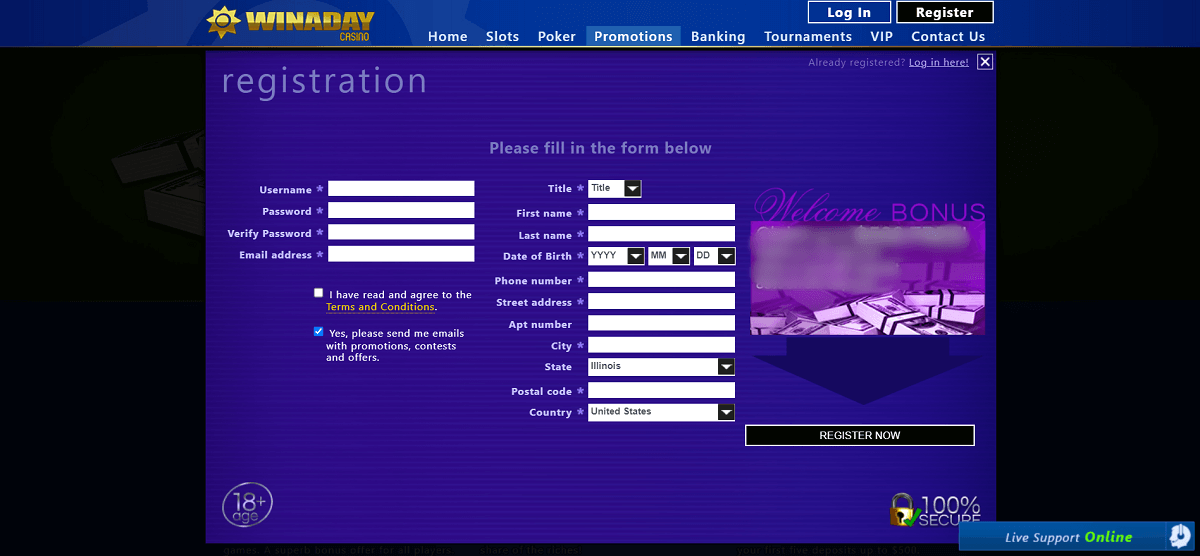Expand the State dropdown showing Illinois
Image resolution: width=1200 pixels, height=556 pixels.
tap(661, 367)
